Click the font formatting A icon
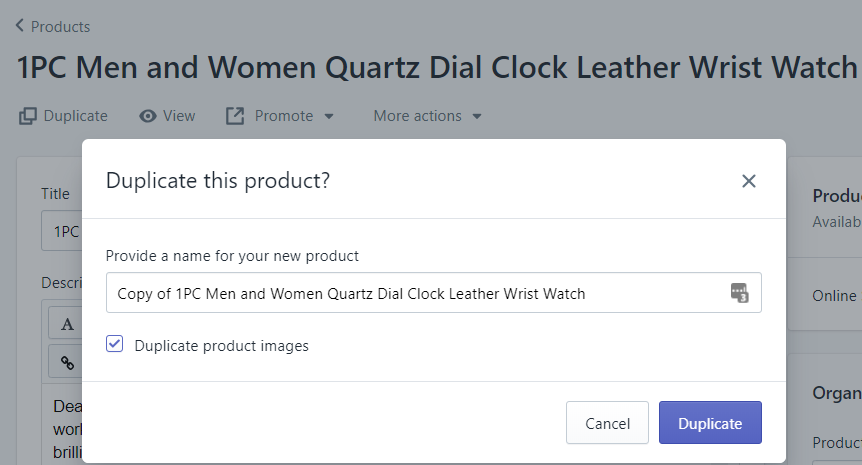 67,323
